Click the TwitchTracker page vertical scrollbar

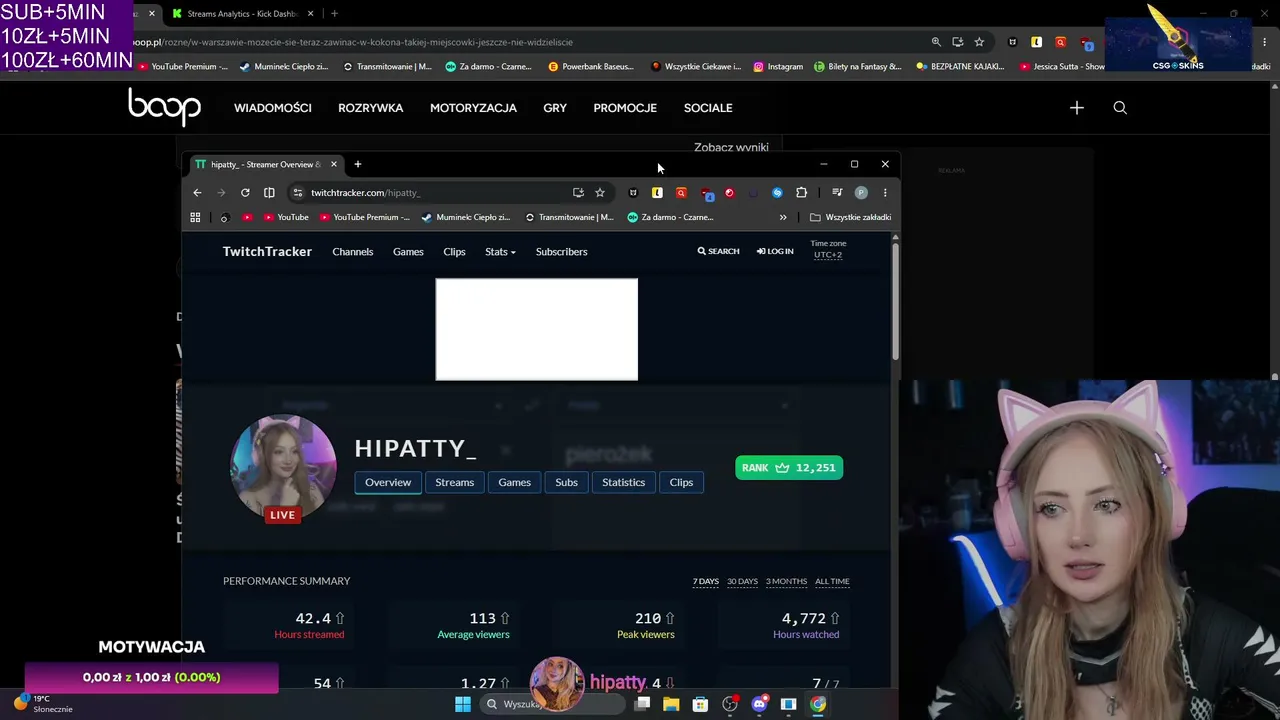[895, 300]
